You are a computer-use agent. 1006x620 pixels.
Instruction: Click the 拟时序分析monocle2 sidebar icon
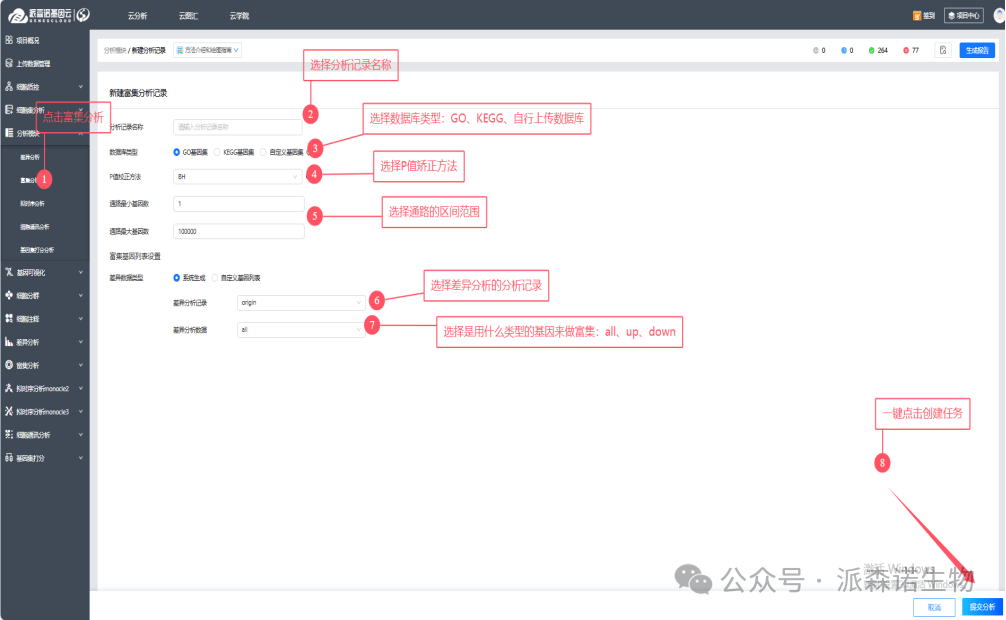click(9, 388)
